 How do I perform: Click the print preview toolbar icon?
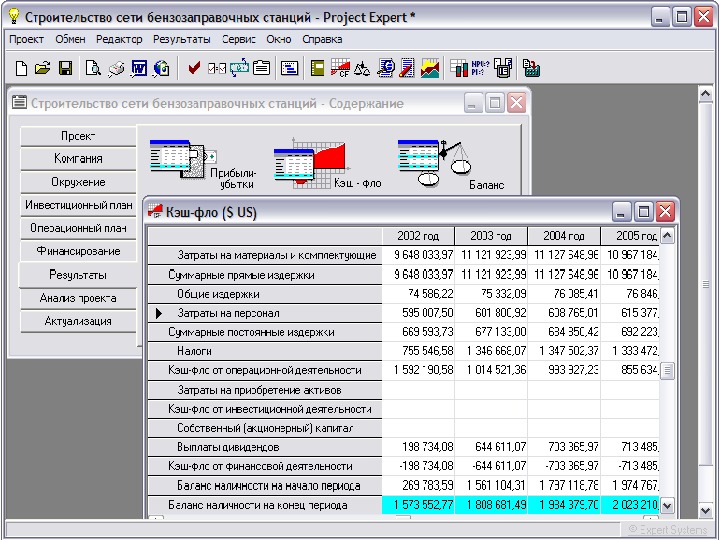(93, 69)
